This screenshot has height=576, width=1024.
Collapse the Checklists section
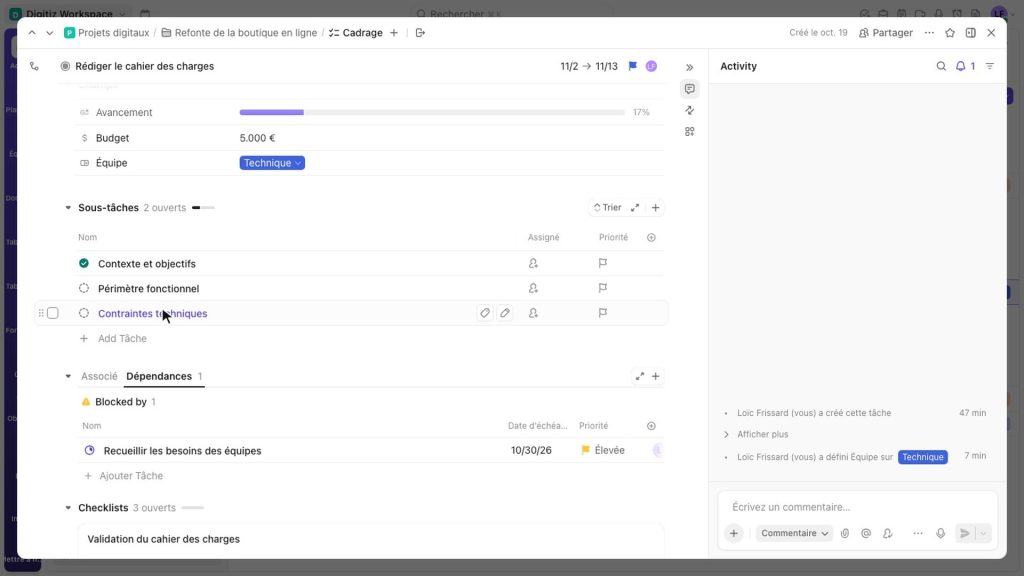point(68,507)
